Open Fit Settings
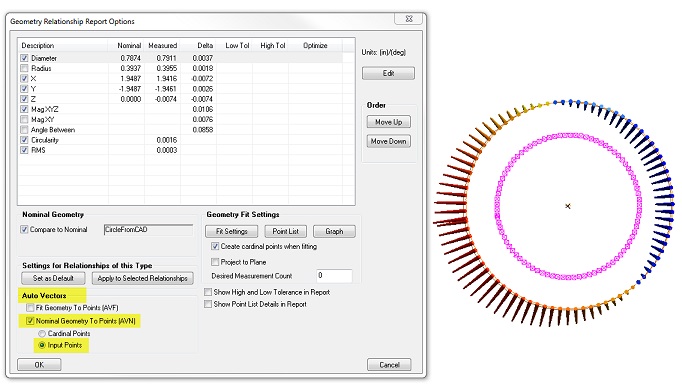Image resolution: width=682 pixels, height=389 pixels. [231, 231]
